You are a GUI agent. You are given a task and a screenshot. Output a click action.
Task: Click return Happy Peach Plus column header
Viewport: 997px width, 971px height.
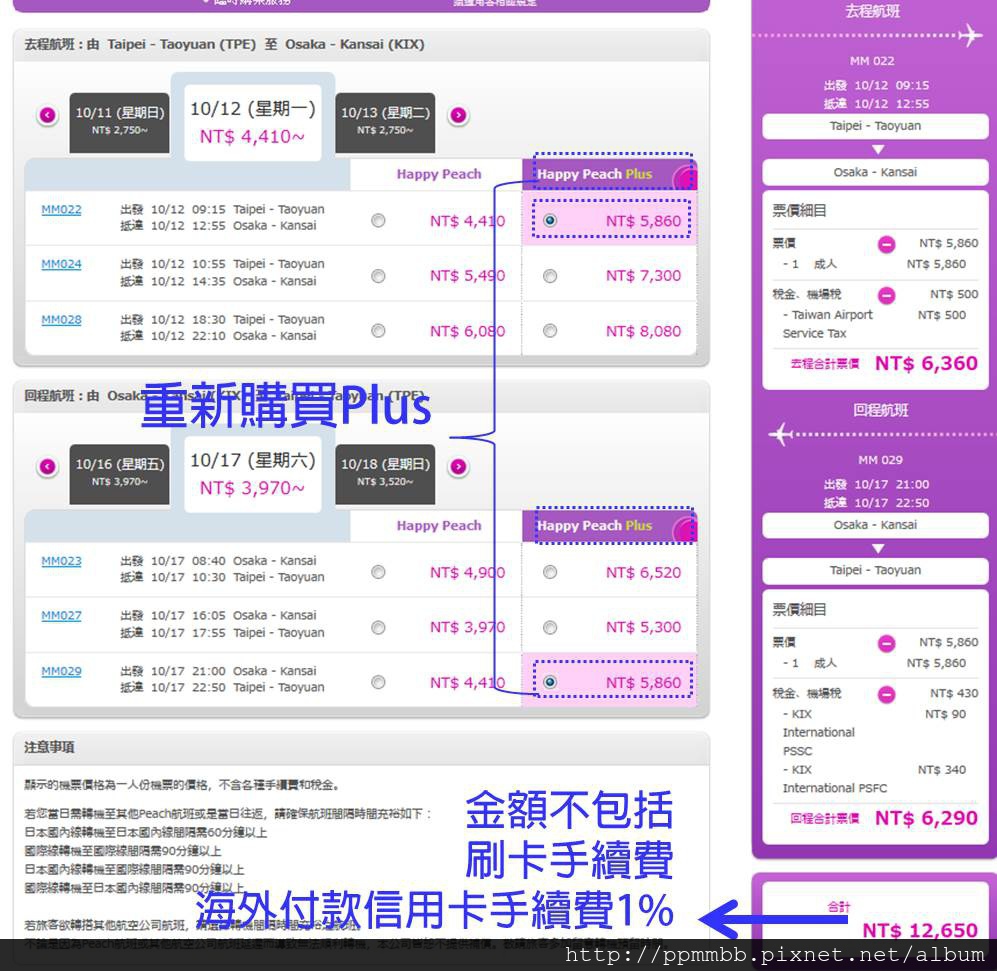coord(609,526)
